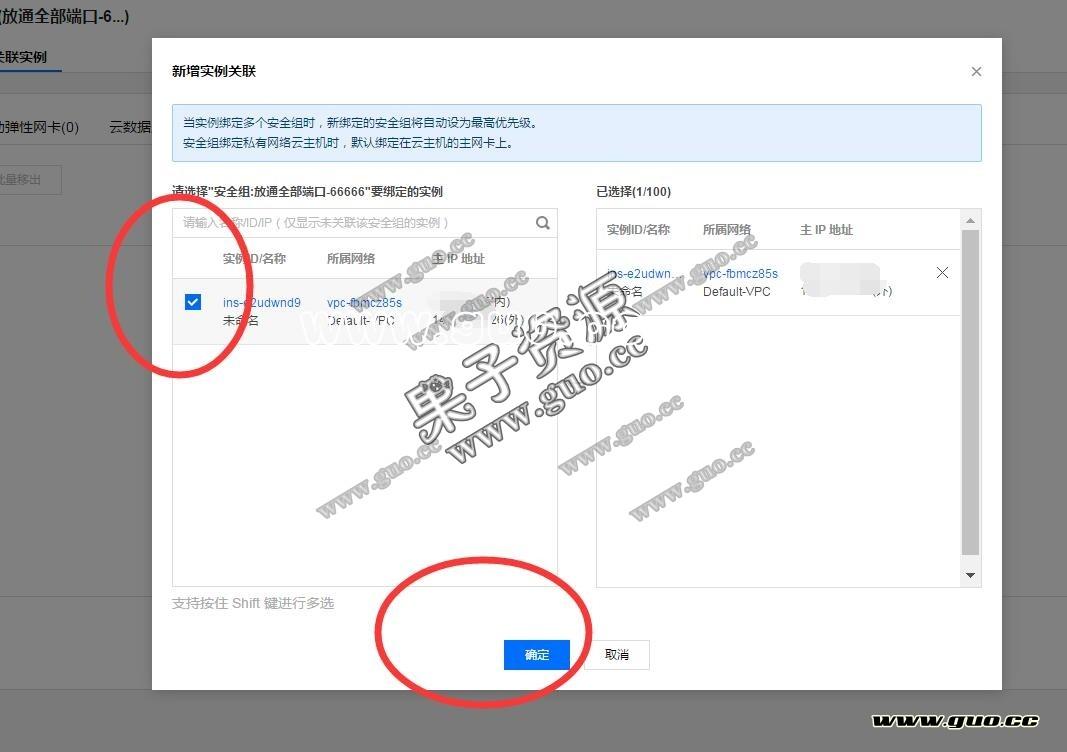Screen dimensions: 1067x752
Task: Click the 主 IP 地址 header in selected table
Action: [x=826, y=230]
